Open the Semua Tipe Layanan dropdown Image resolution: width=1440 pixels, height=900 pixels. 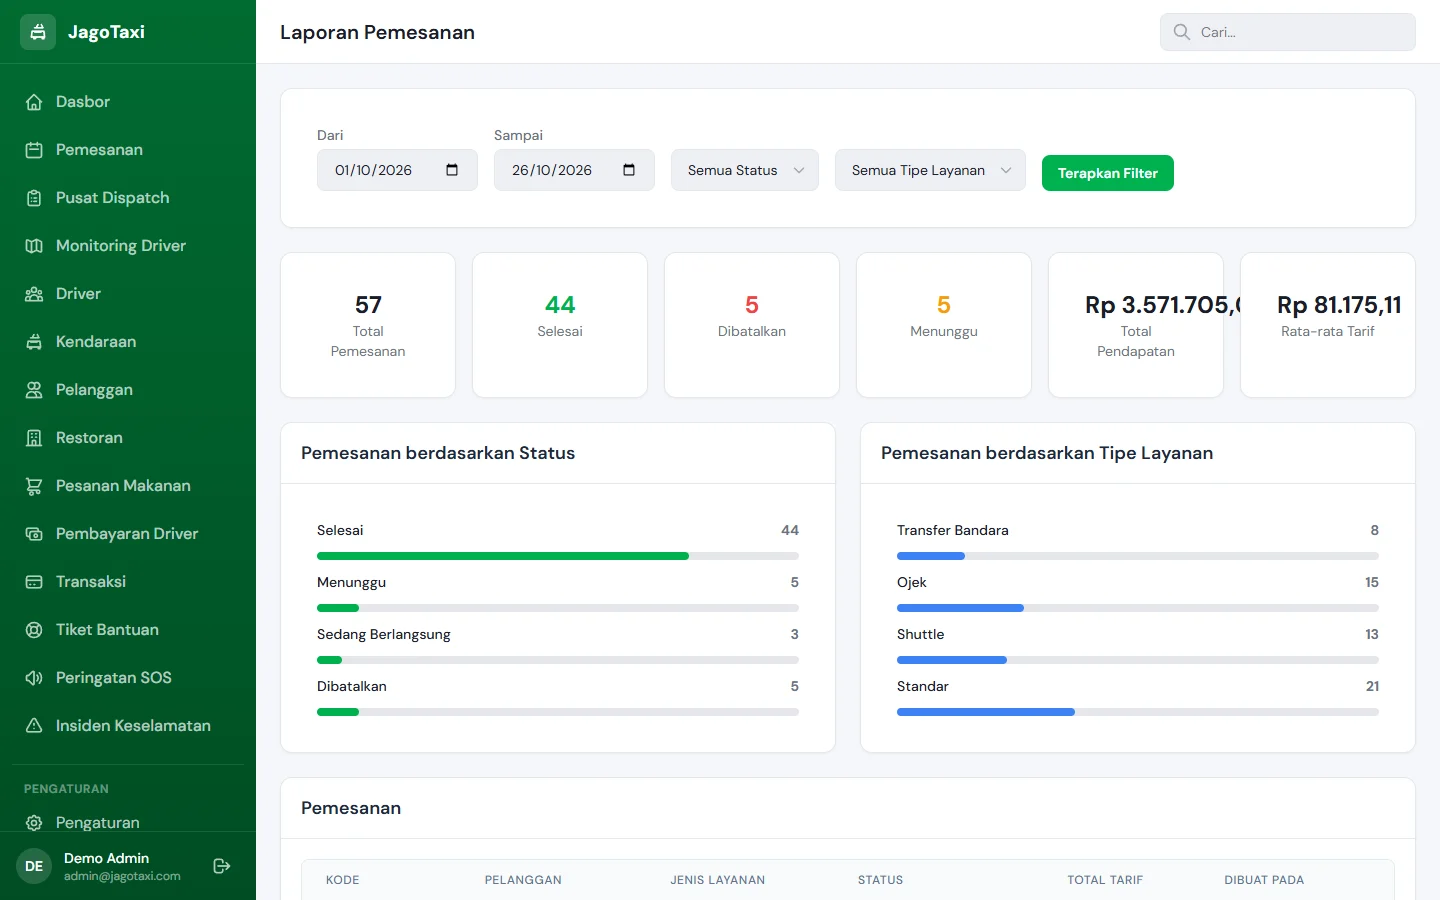pyautogui.click(x=930, y=170)
